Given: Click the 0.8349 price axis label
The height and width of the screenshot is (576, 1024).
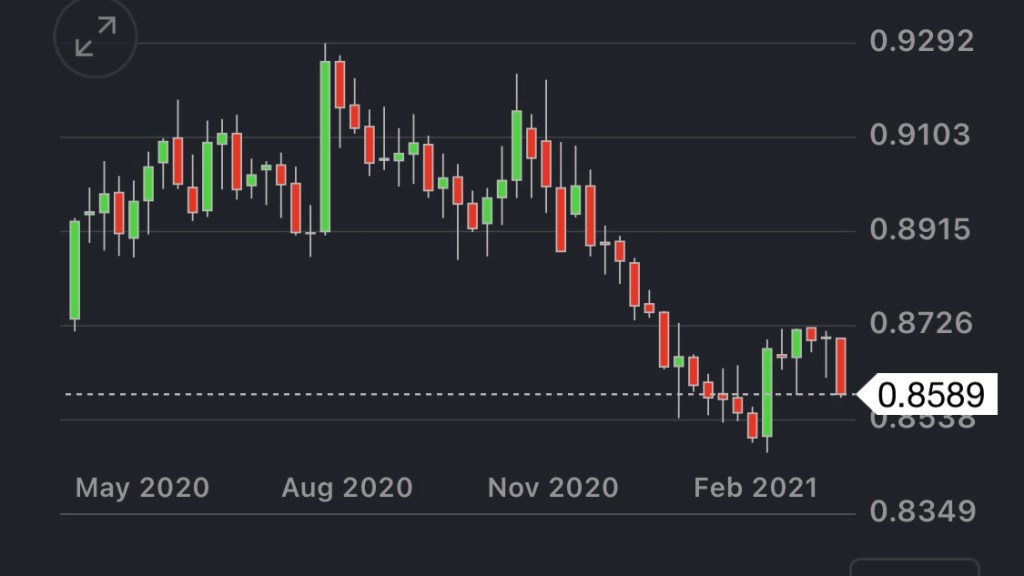Looking at the screenshot, I should [x=920, y=512].
